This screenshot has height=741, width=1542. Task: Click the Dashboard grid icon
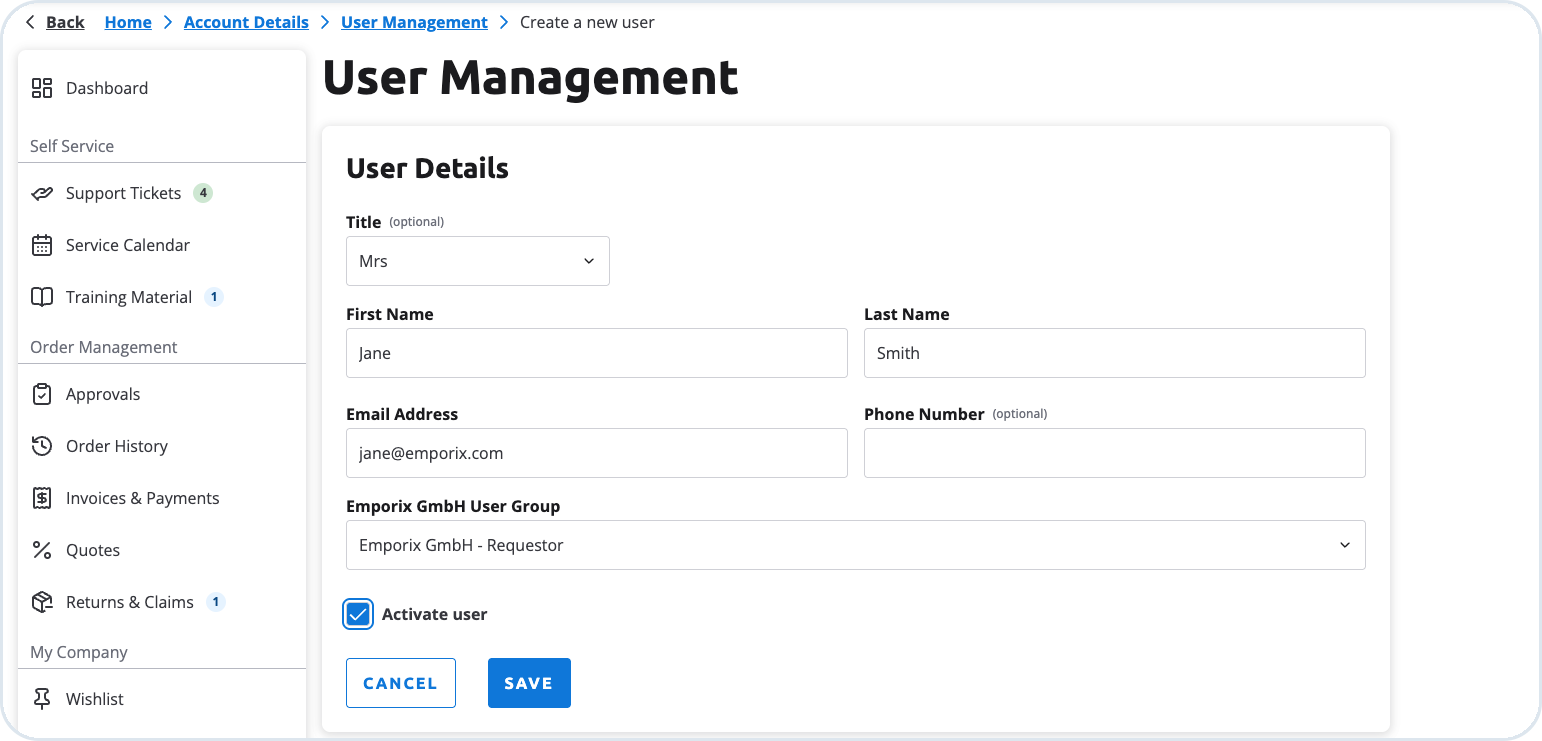point(42,88)
